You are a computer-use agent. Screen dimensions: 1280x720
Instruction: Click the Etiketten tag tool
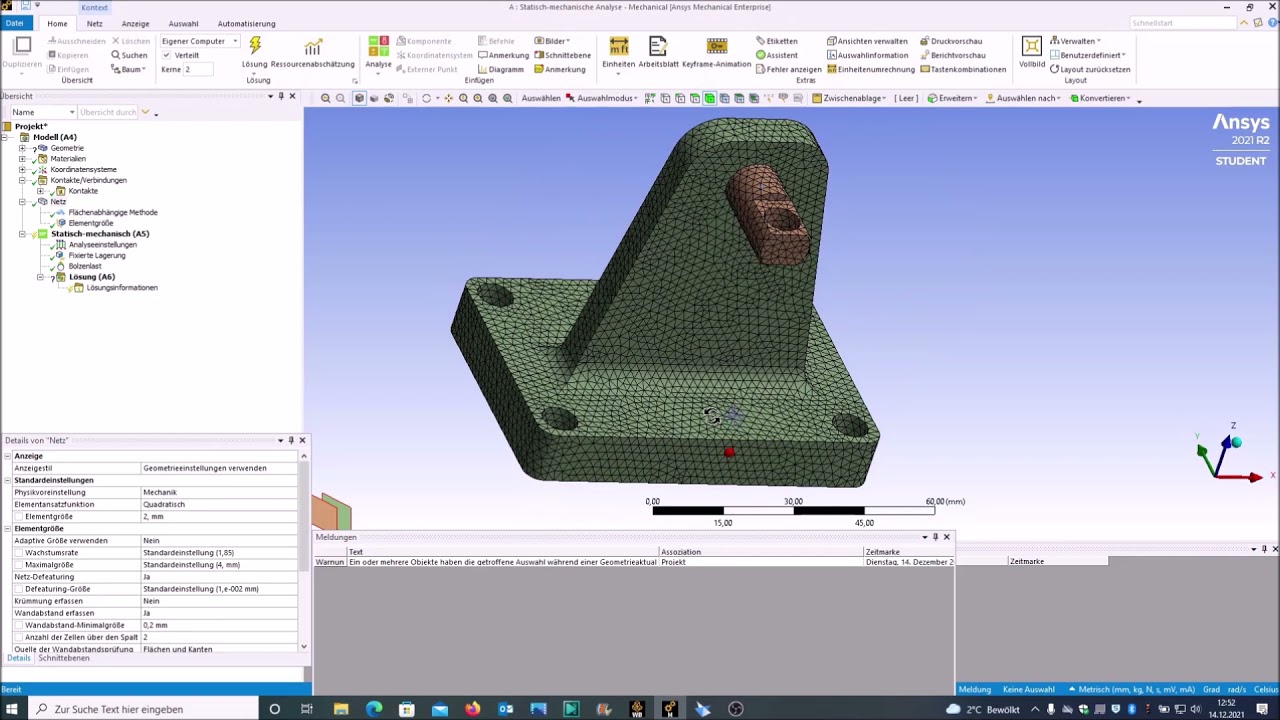(x=776, y=41)
